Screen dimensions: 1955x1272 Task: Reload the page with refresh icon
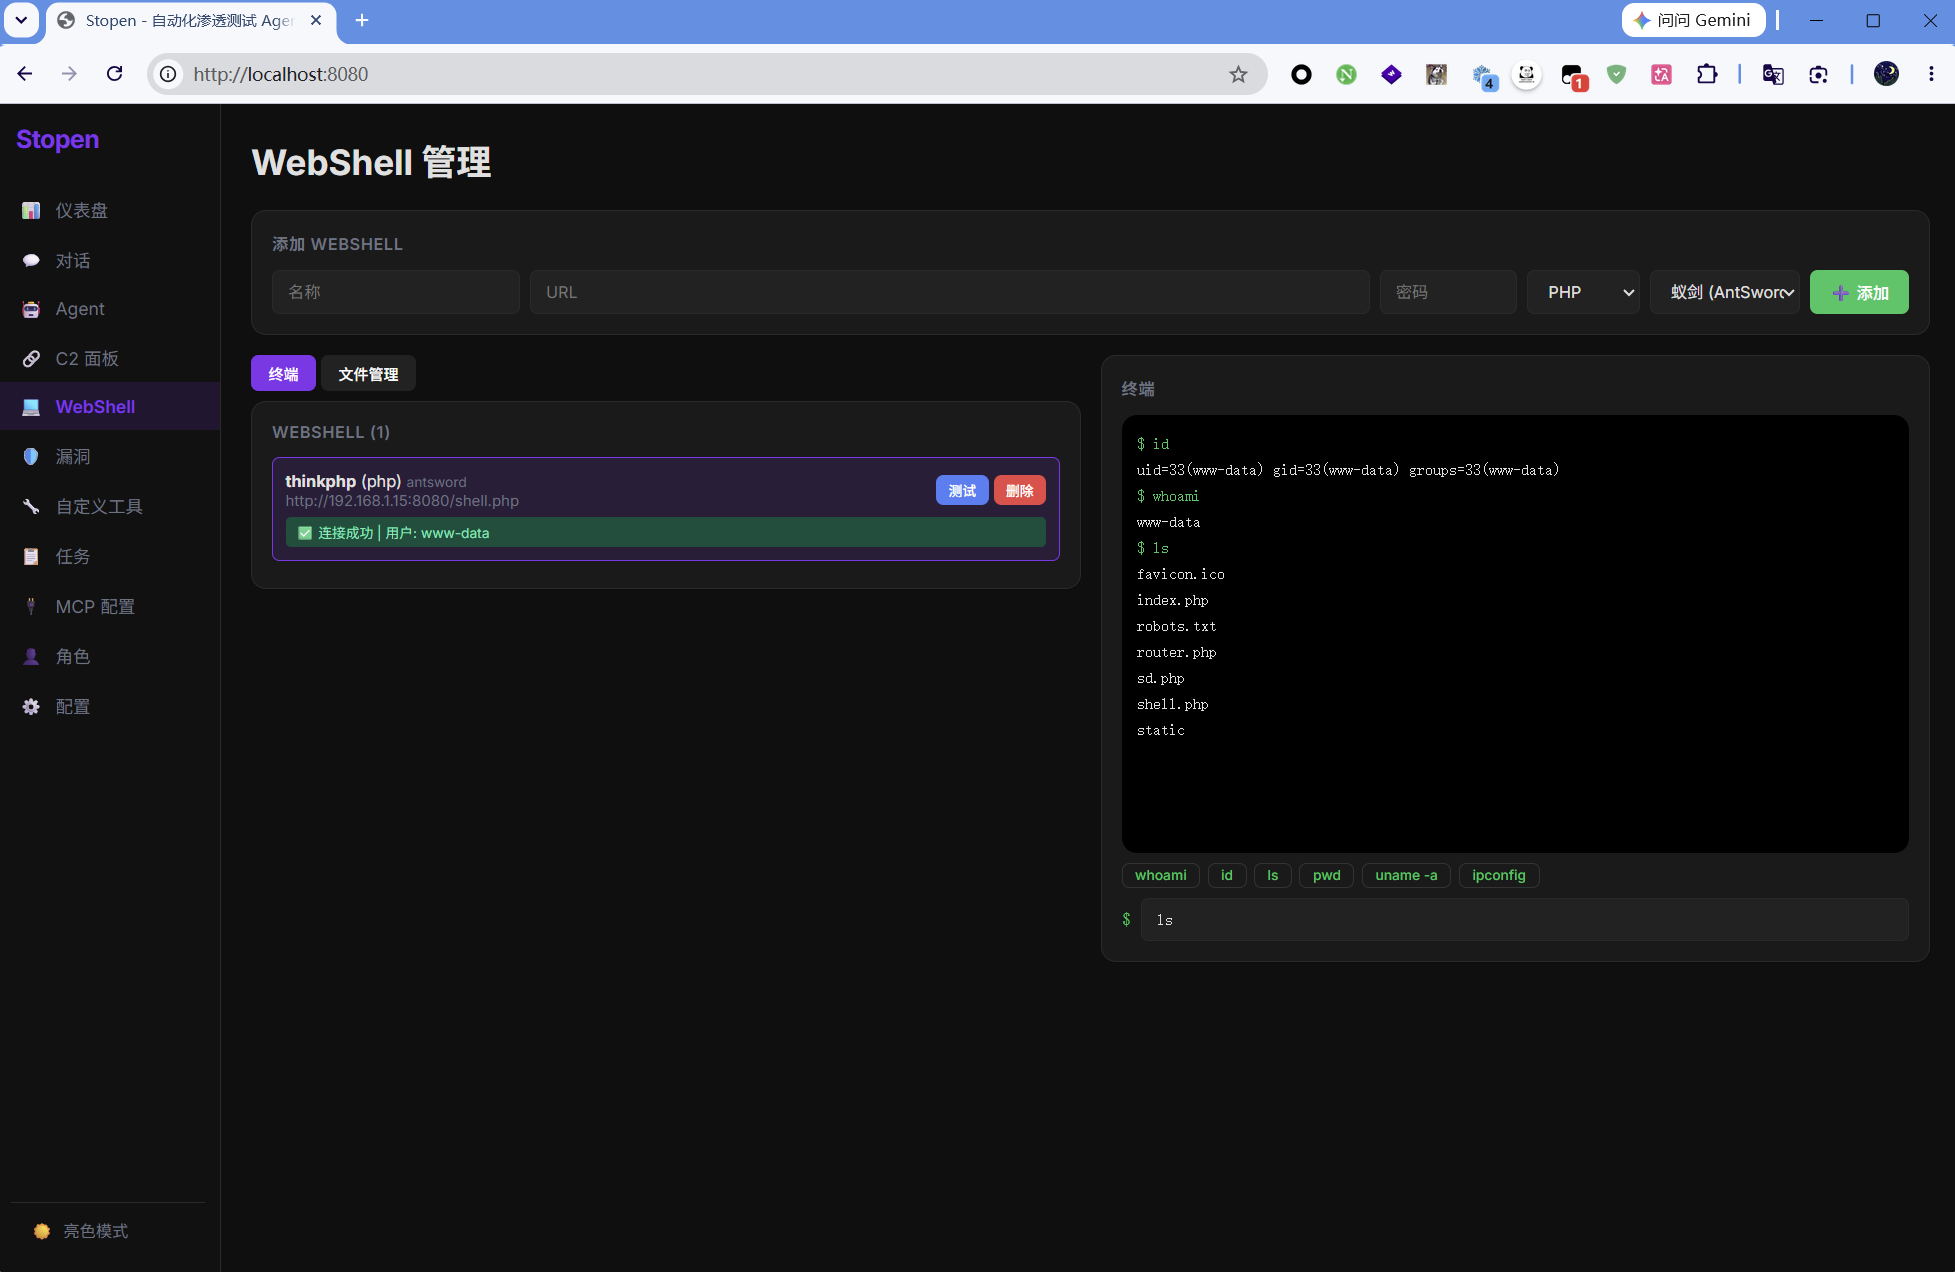115,74
